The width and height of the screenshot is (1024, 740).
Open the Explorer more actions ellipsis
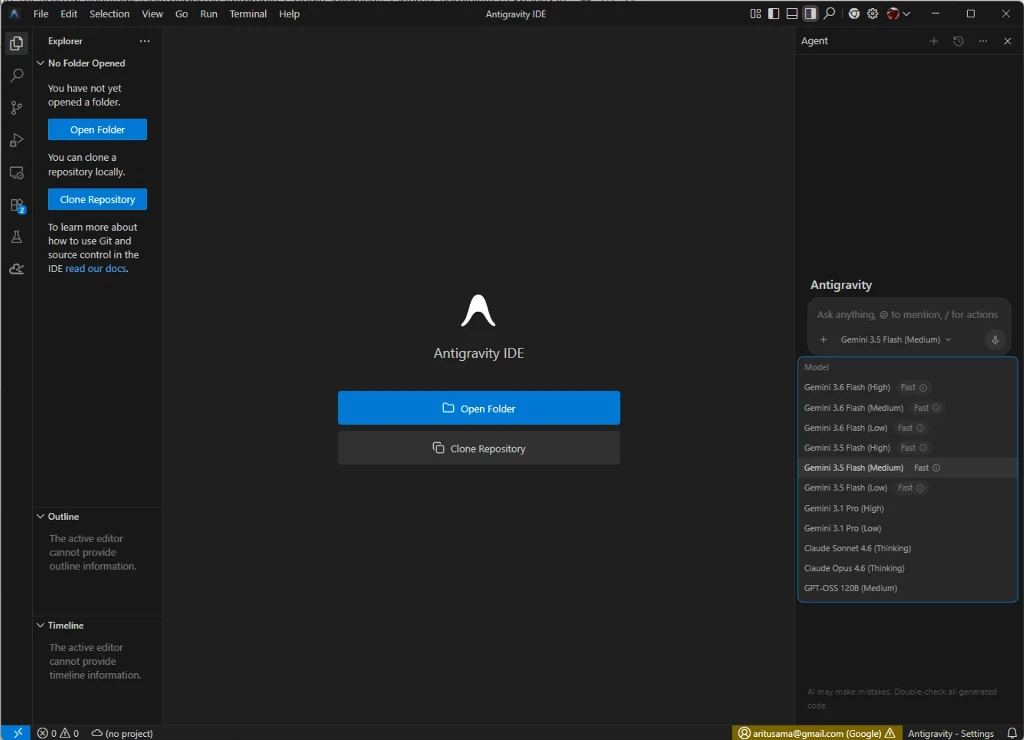pos(144,40)
